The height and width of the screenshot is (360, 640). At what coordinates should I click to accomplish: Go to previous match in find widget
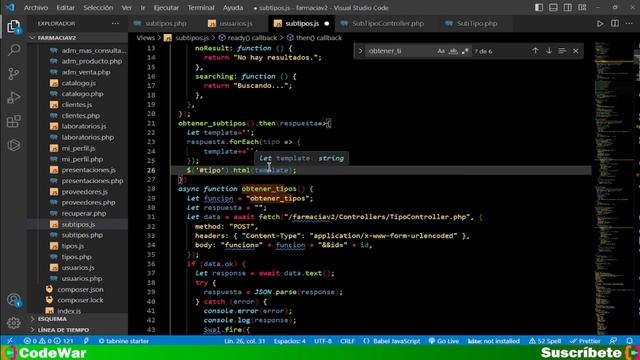[535, 51]
